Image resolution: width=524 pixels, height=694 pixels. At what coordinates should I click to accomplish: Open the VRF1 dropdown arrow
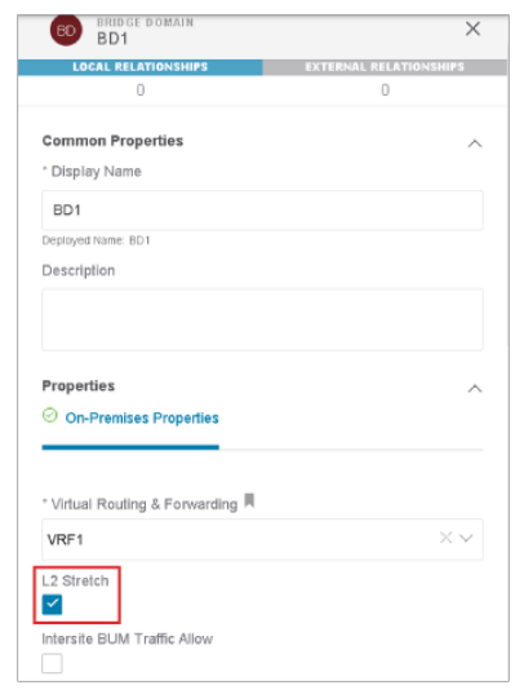[466, 538]
